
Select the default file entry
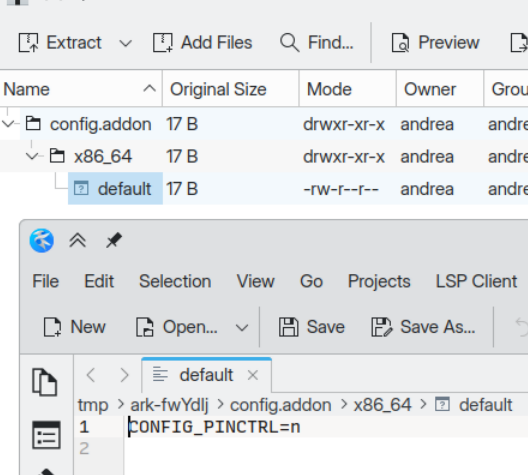coord(116,189)
